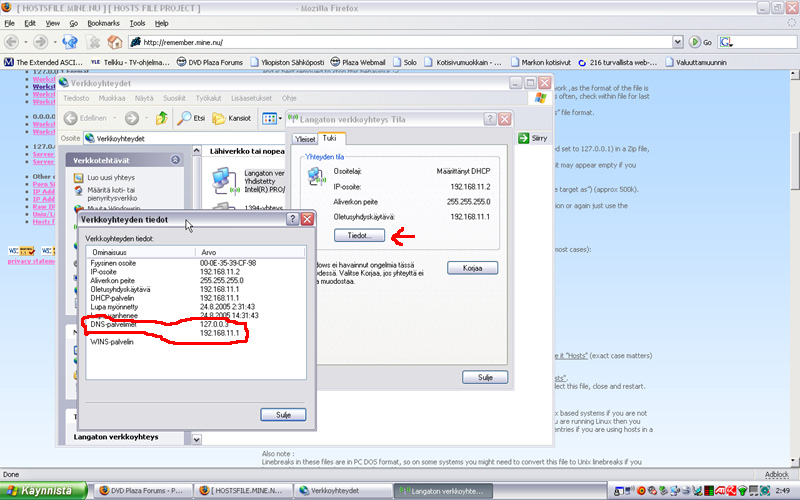The width and height of the screenshot is (800, 500).
Task: Click the Firefox URL address field
Action: tap(400, 42)
